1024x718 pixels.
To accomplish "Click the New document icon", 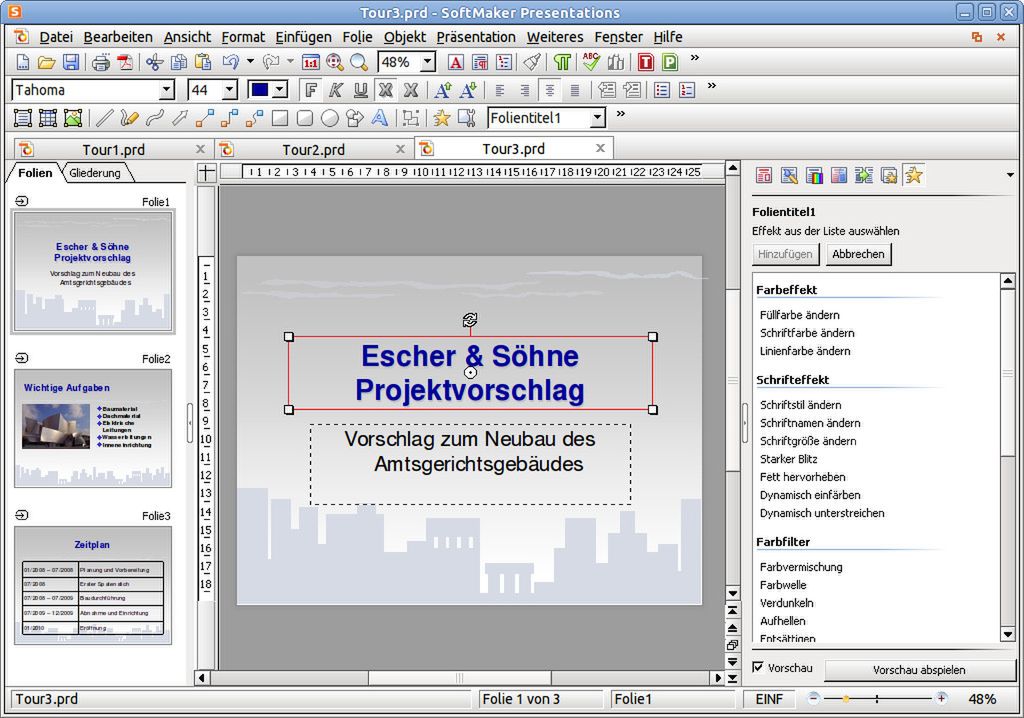I will click(22, 62).
